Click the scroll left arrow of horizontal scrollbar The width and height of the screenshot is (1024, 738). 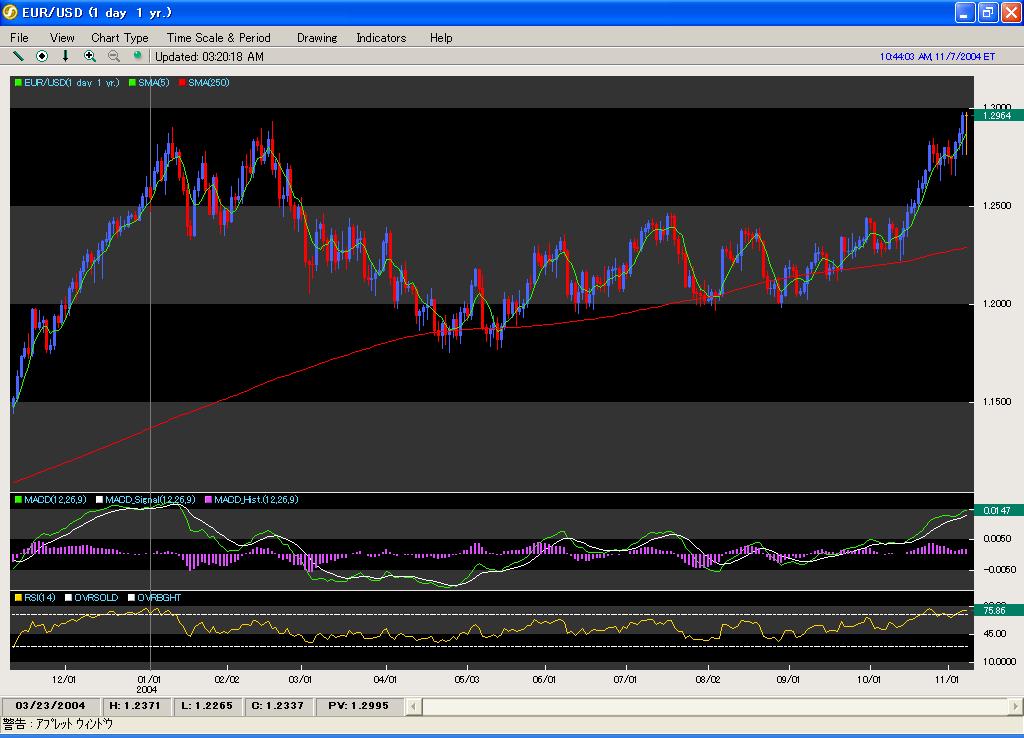pyautogui.click(x=413, y=706)
